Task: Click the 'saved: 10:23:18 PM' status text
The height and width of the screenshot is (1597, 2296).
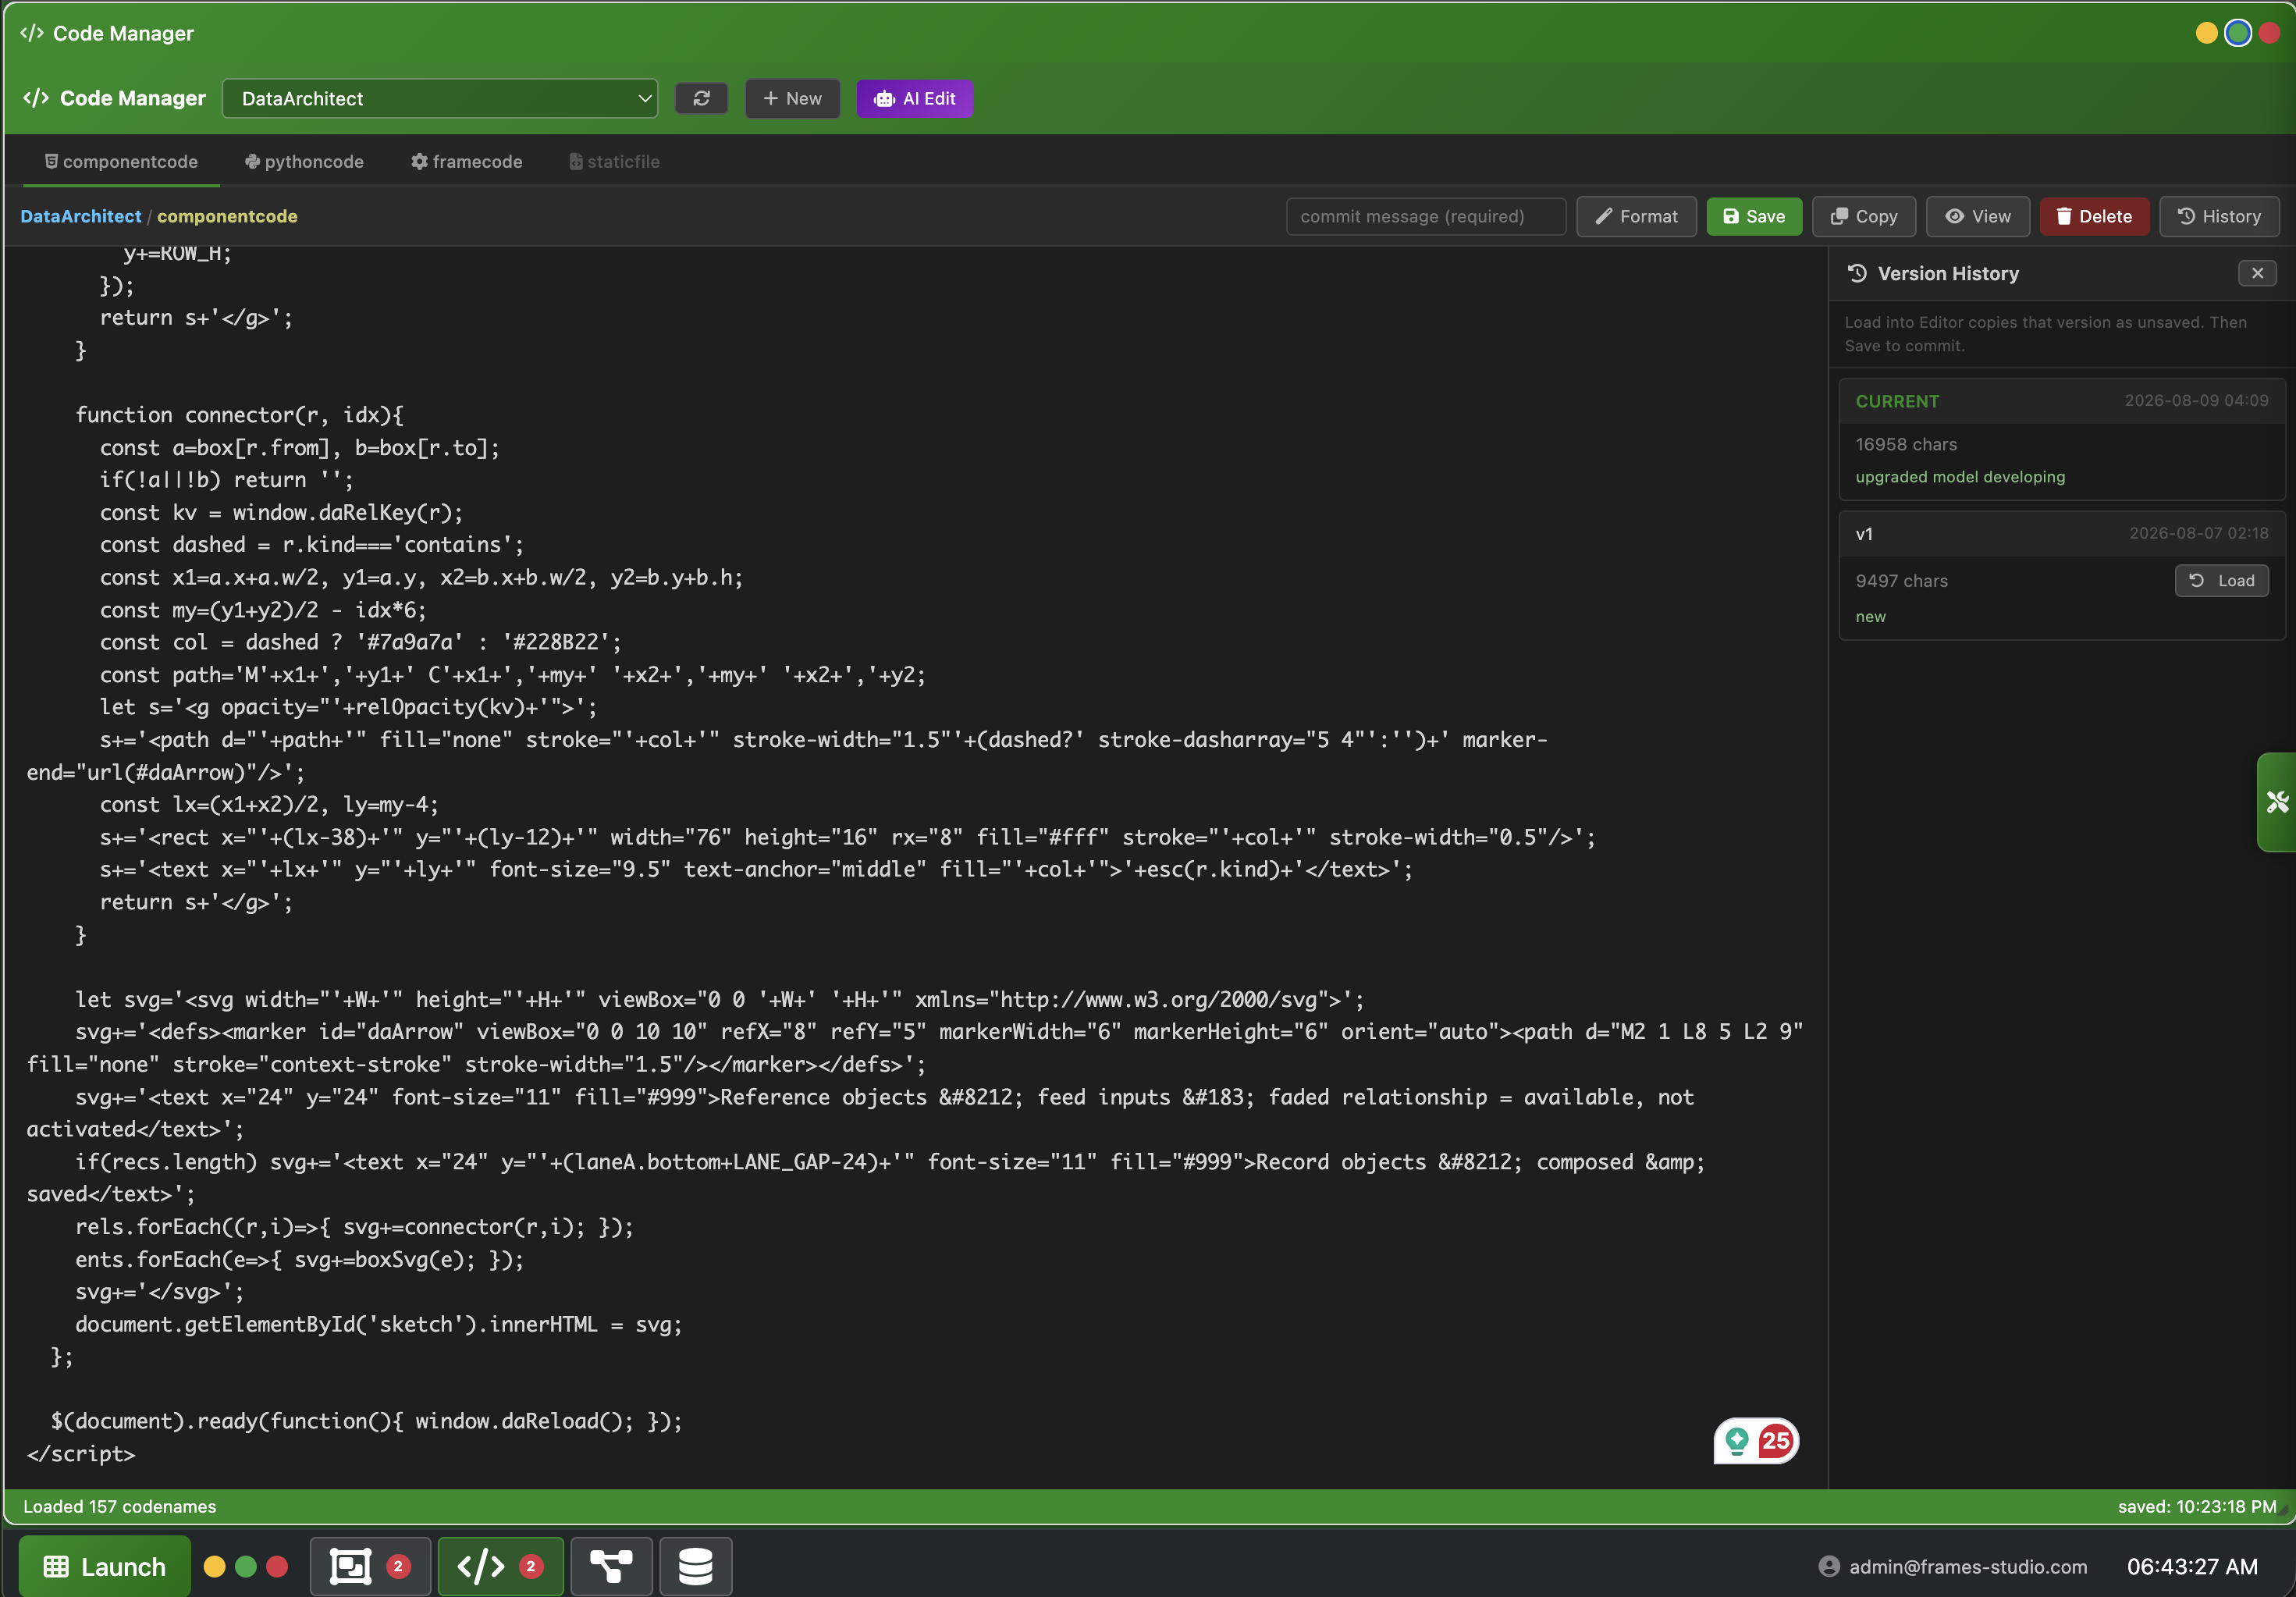Action: [x=2197, y=1506]
